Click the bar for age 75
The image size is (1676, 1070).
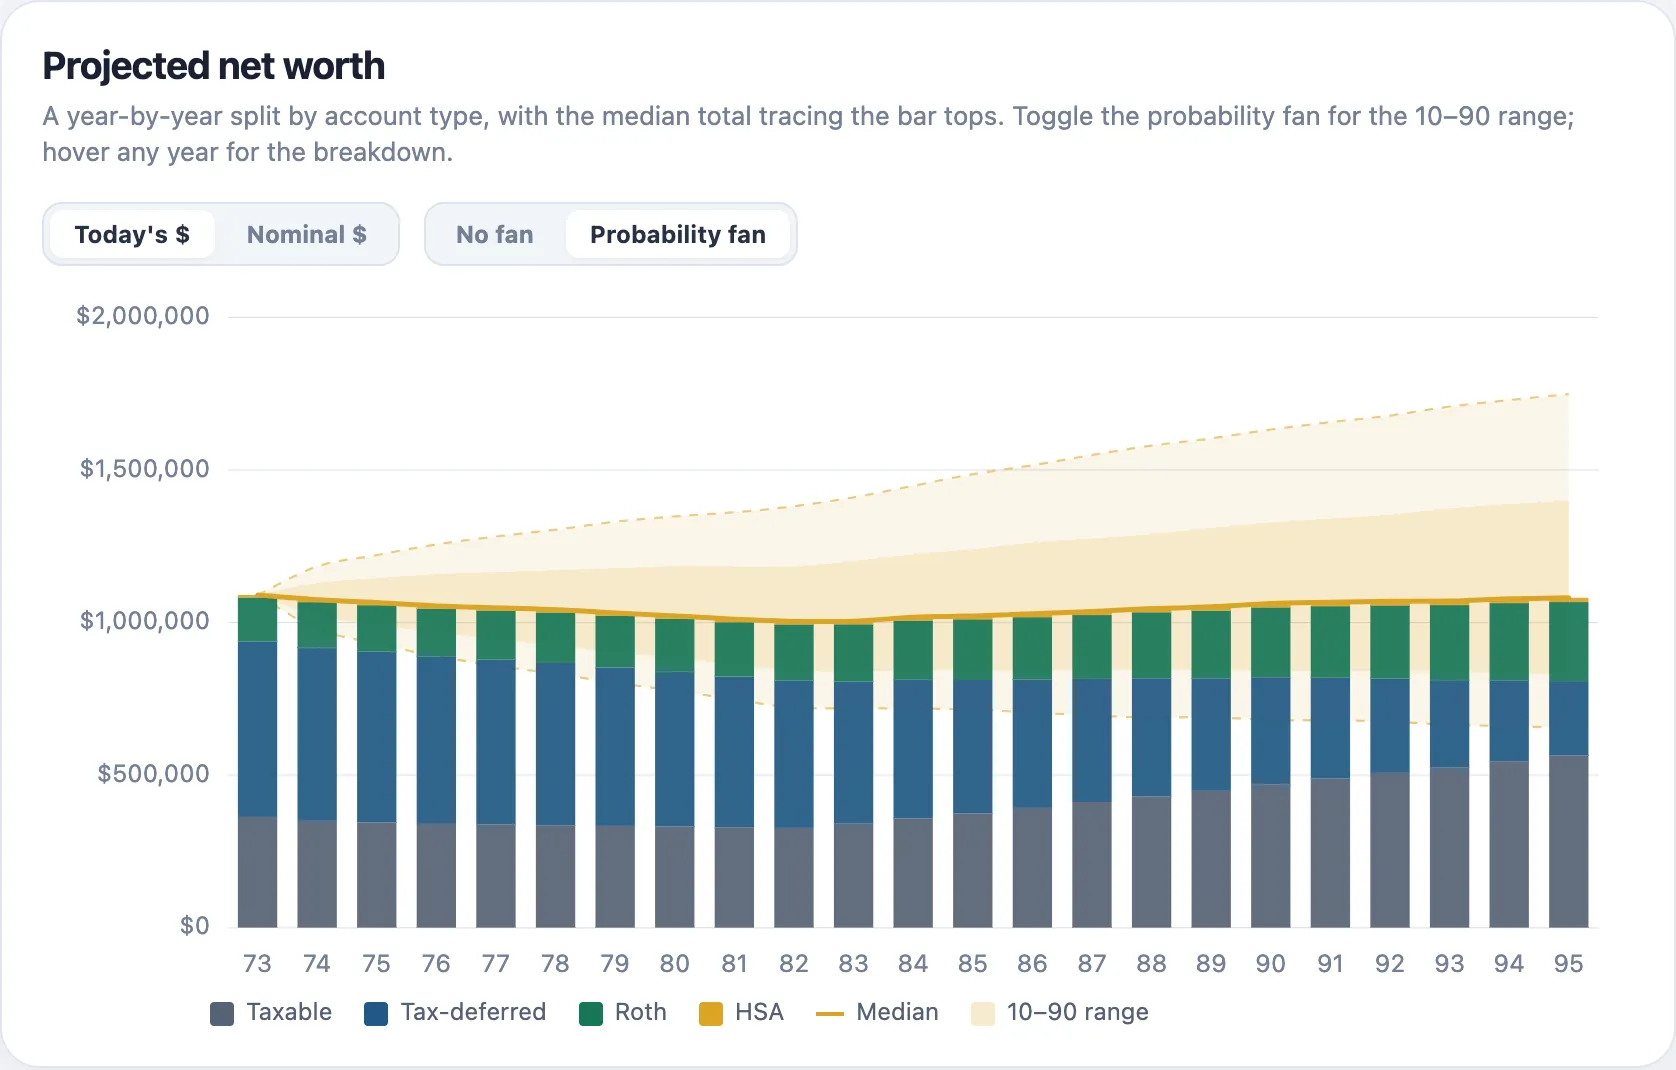[x=377, y=766]
